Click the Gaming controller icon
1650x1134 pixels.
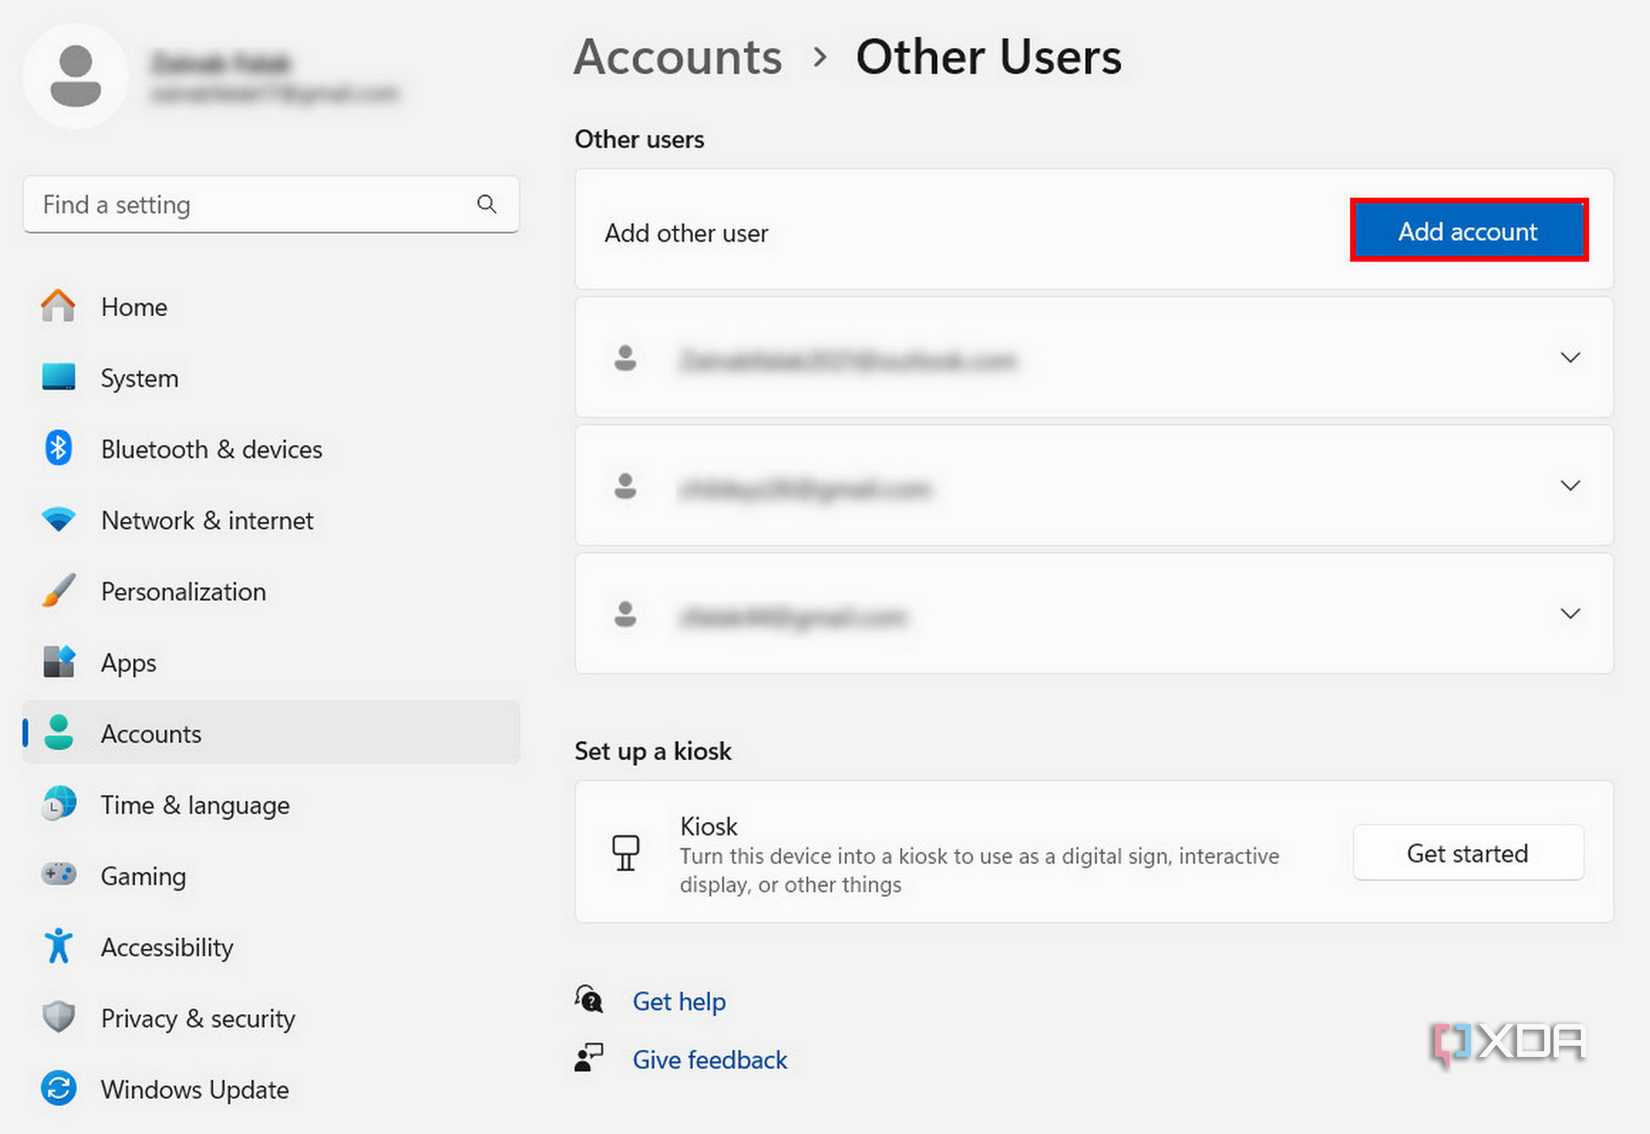click(58, 875)
